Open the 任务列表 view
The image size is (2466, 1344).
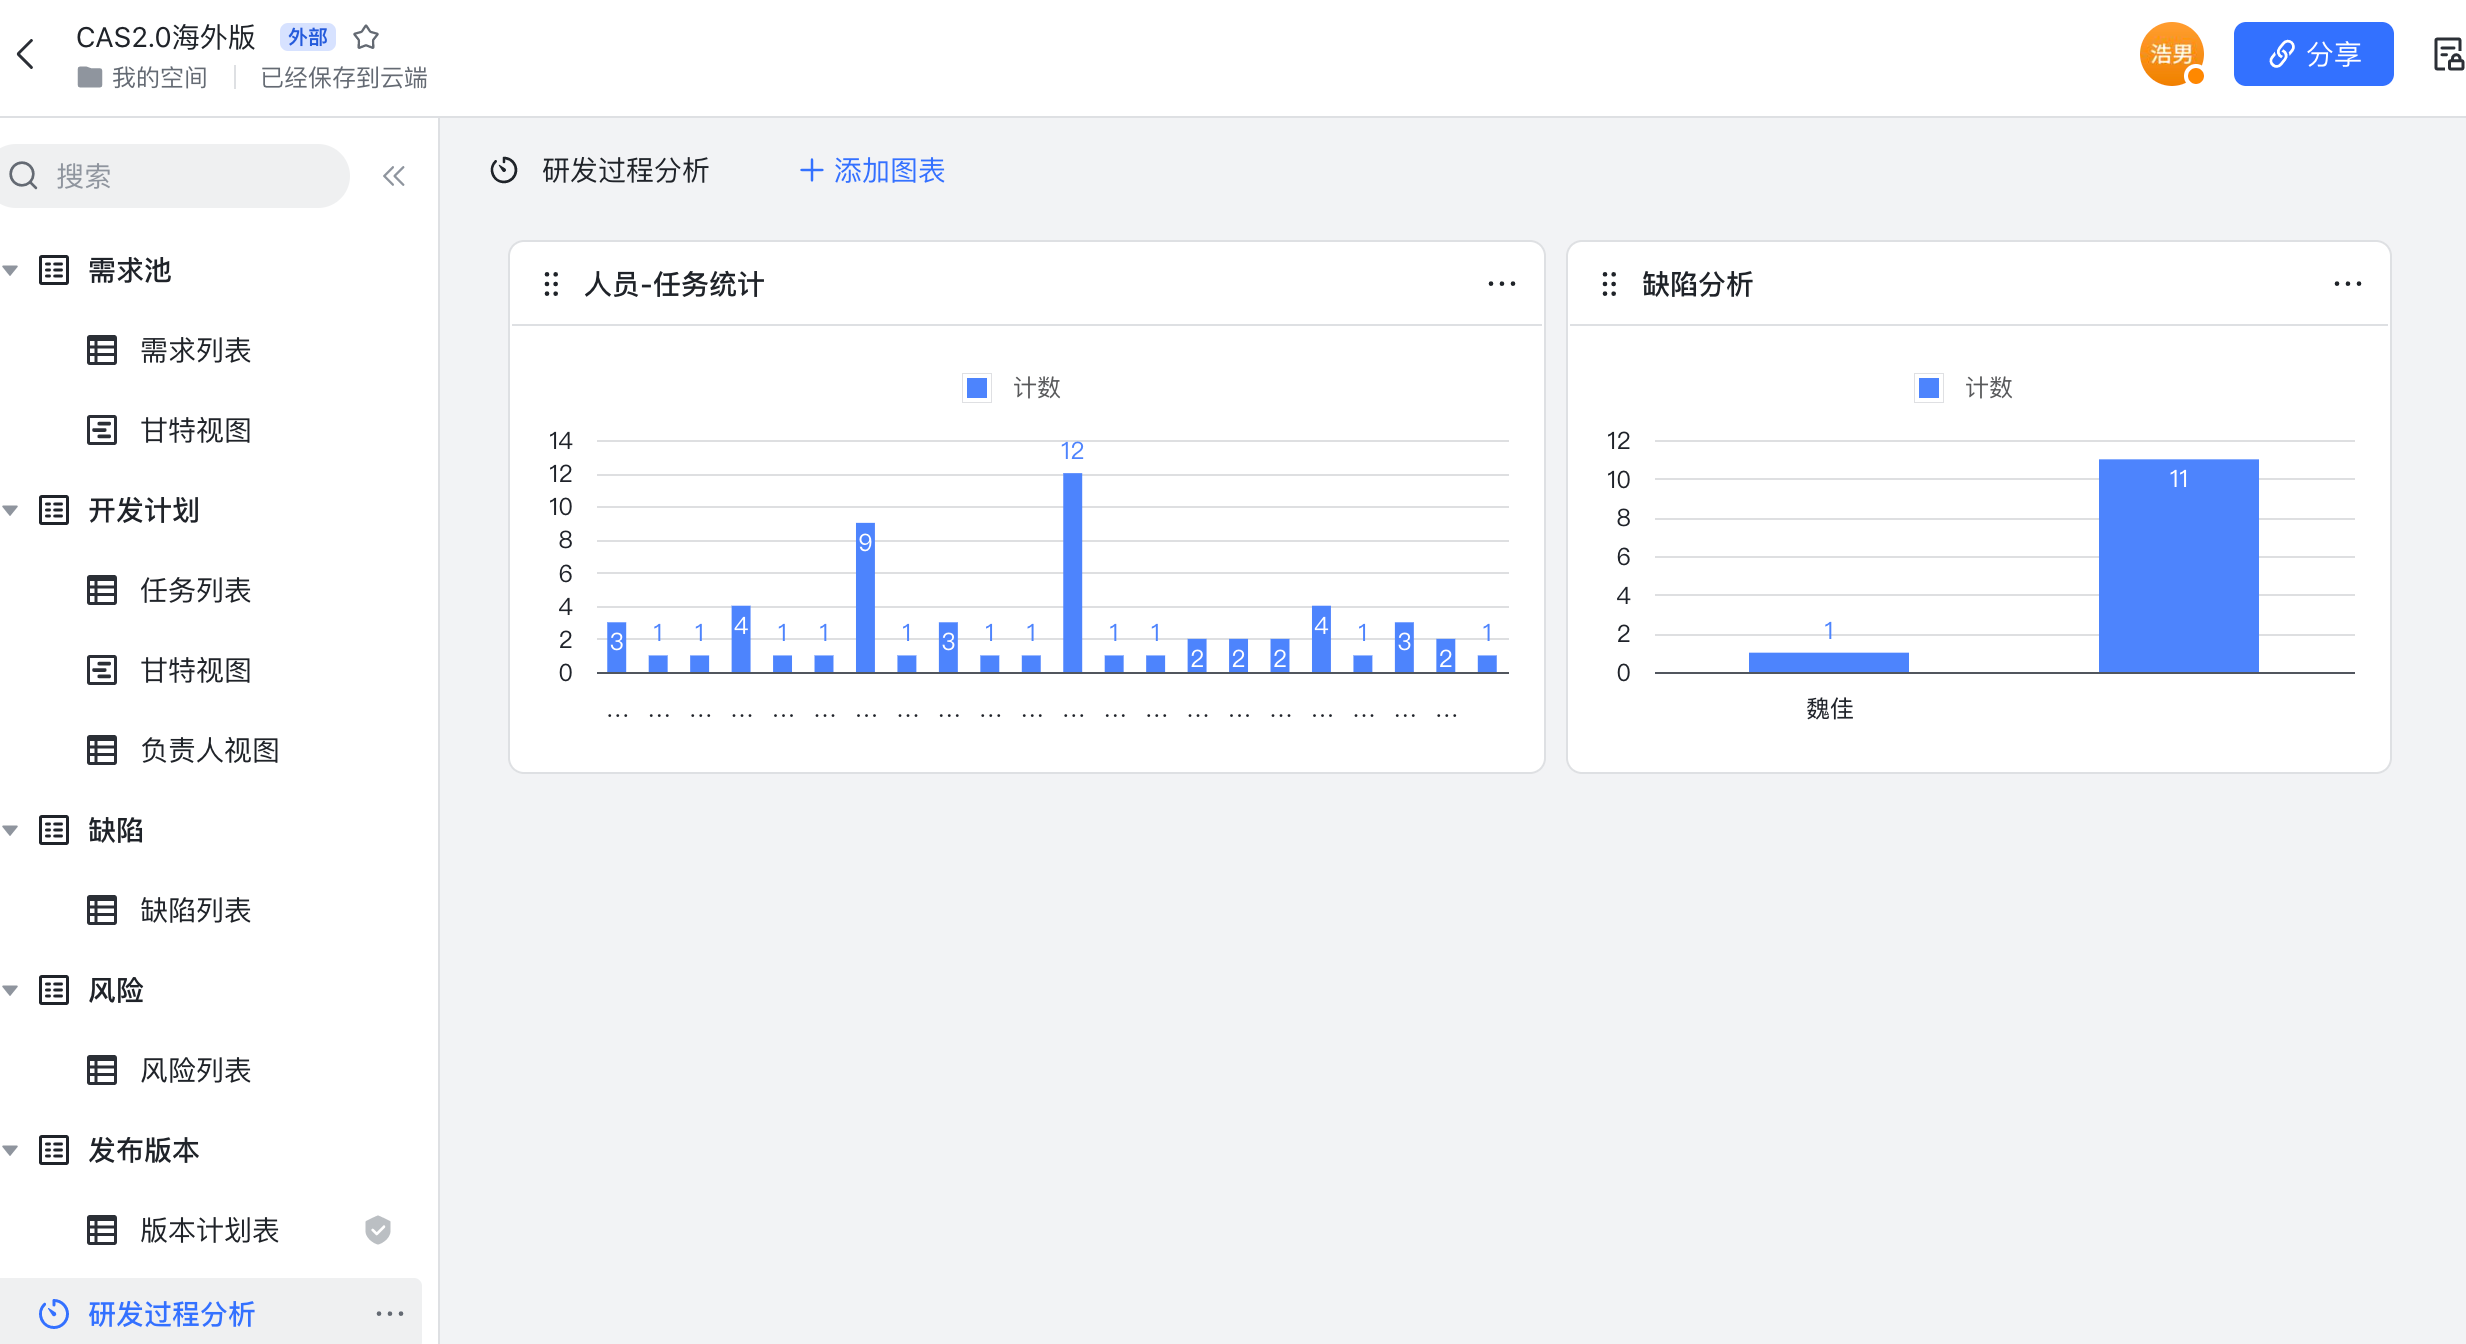pos(195,590)
